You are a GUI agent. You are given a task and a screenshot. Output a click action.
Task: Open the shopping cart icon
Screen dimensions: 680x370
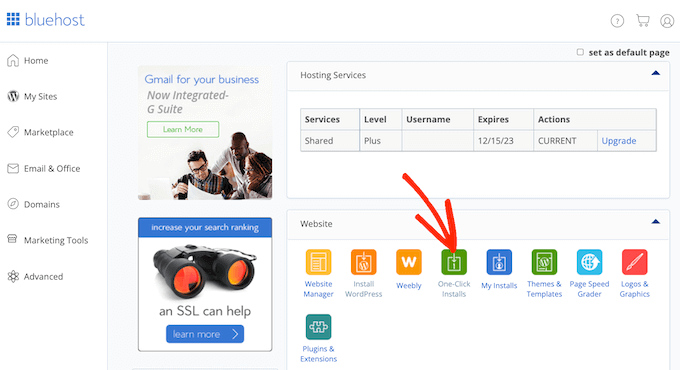coord(642,20)
